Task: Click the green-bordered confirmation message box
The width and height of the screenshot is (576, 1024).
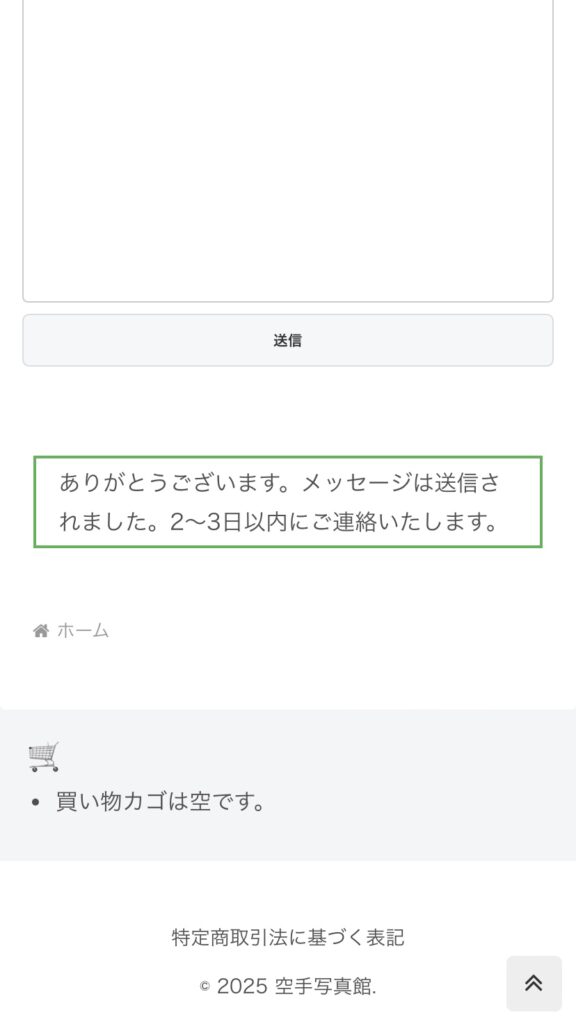Action: [288, 502]
